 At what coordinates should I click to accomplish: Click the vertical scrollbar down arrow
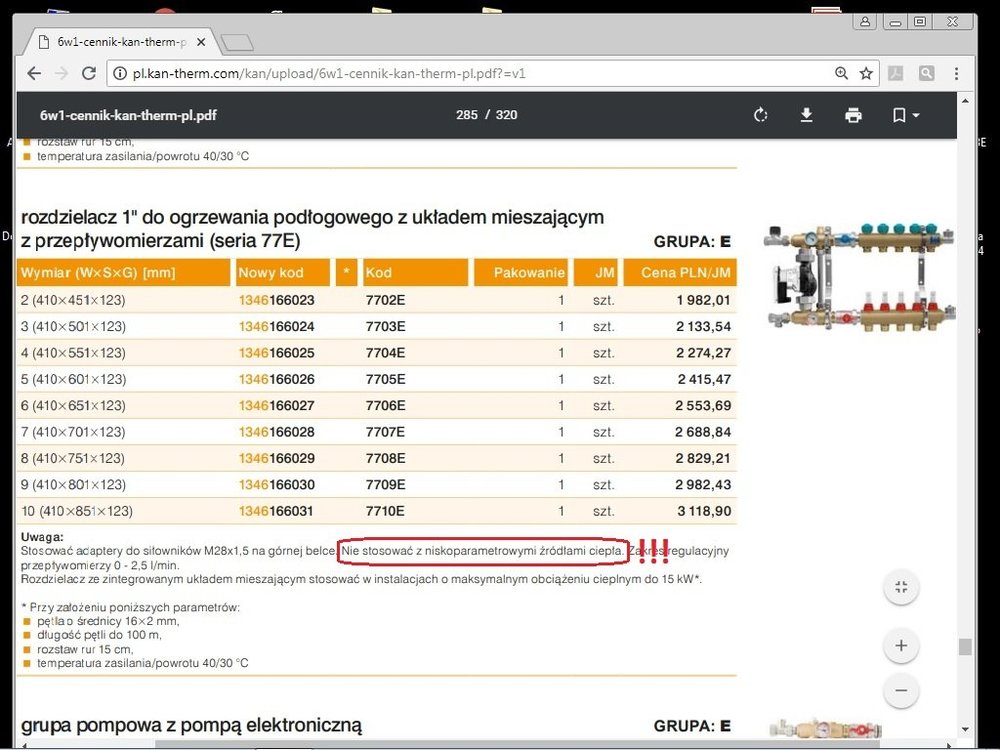click(x=965, y=729)
